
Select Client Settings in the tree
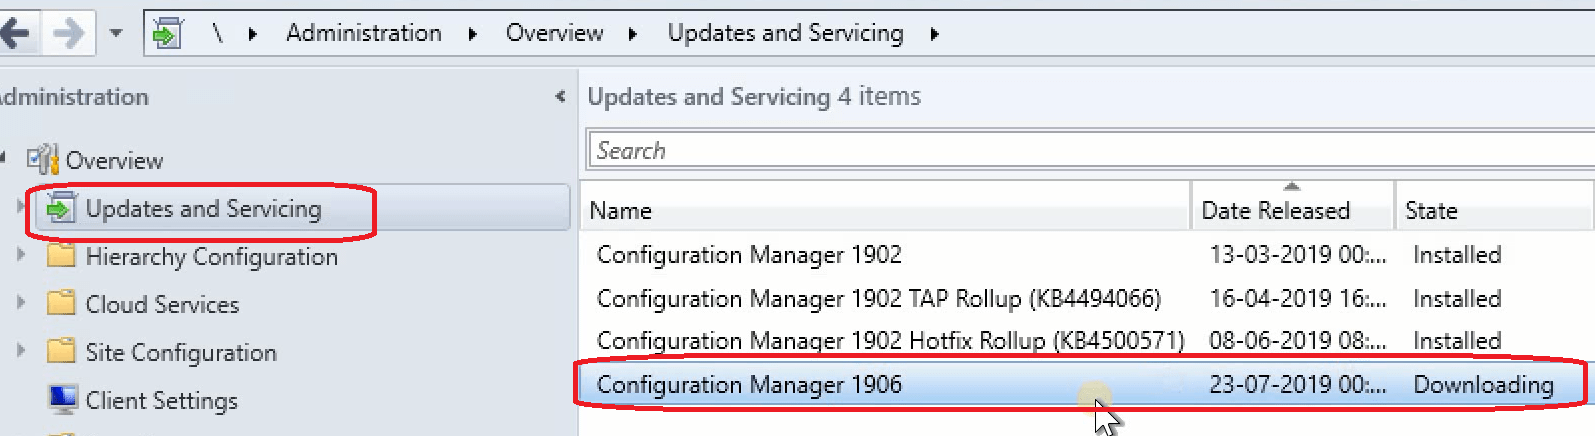[162, 401]
